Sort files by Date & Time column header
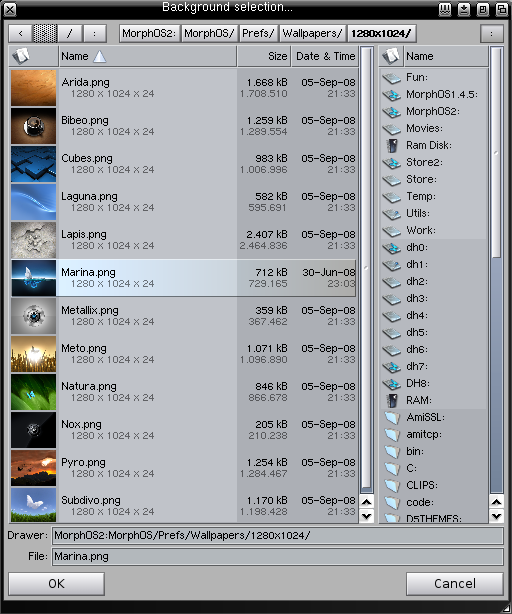 coord(325,56)
